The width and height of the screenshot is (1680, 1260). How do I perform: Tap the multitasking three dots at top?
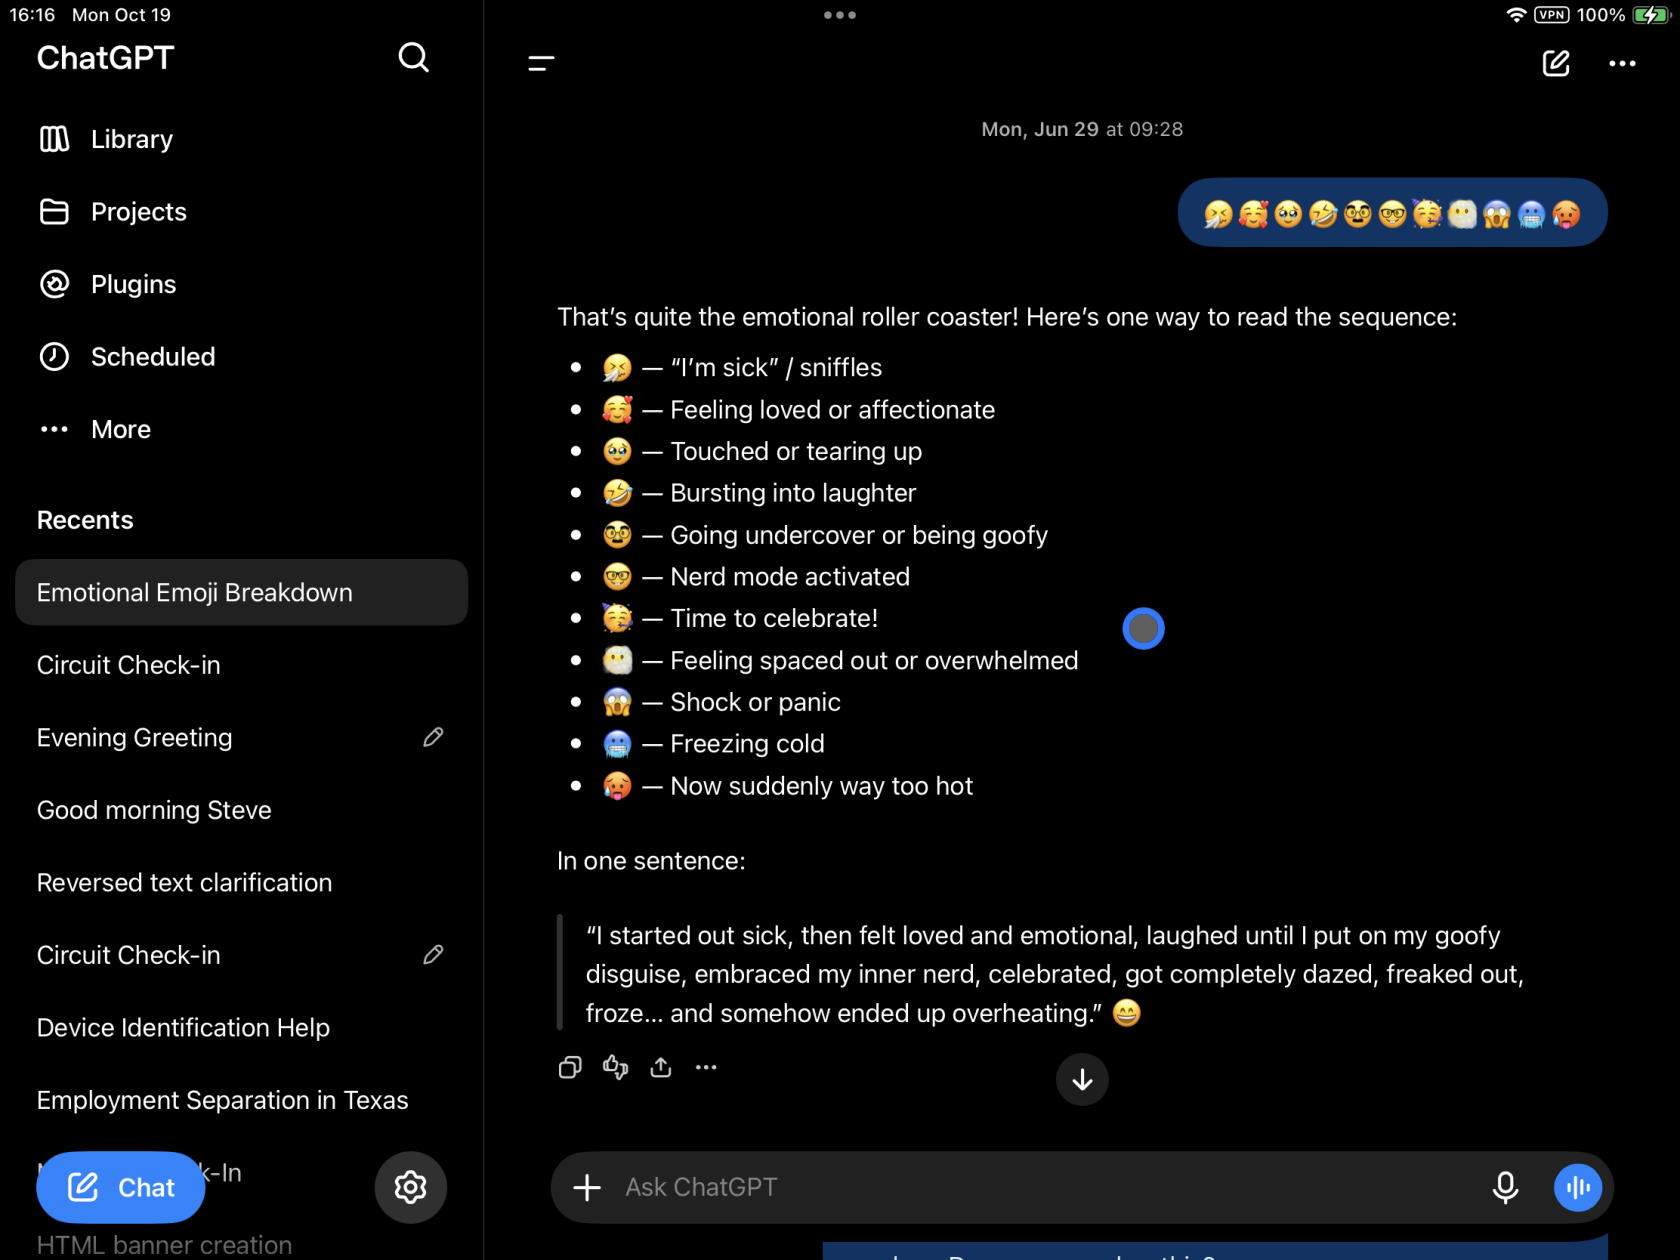(x=840, y=15)
